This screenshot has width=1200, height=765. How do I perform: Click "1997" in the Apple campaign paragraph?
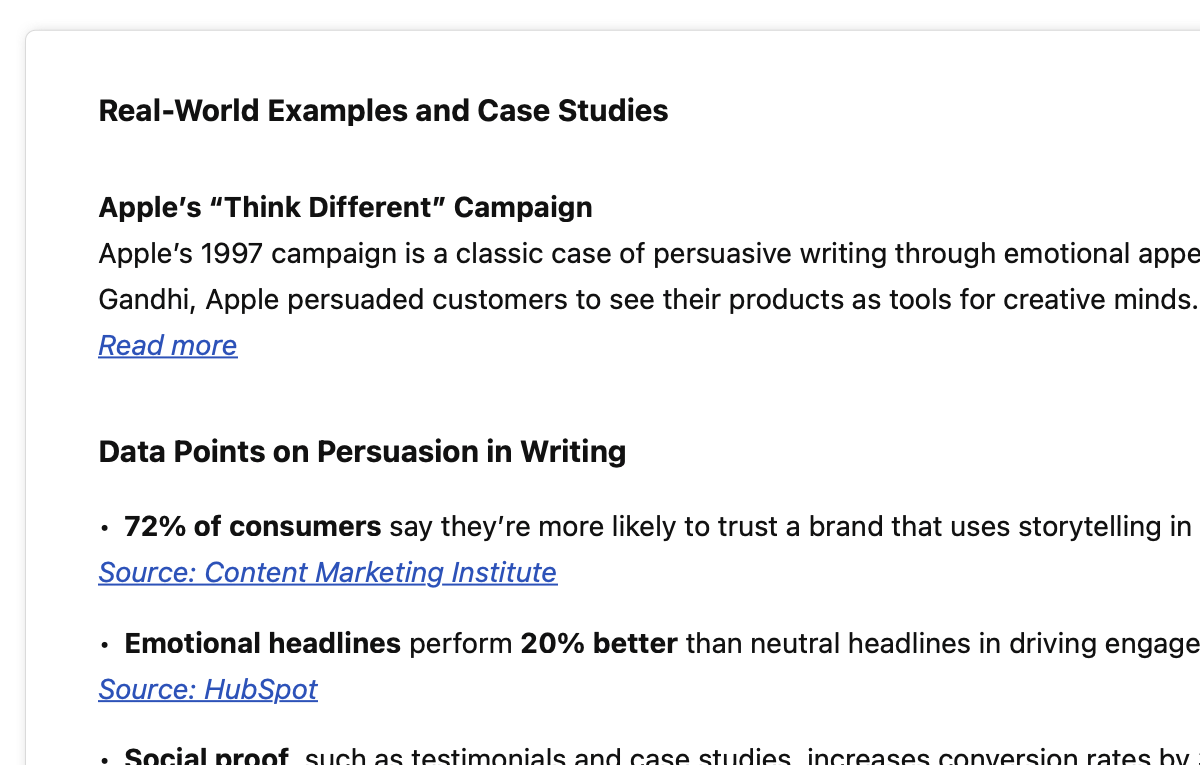232,254
